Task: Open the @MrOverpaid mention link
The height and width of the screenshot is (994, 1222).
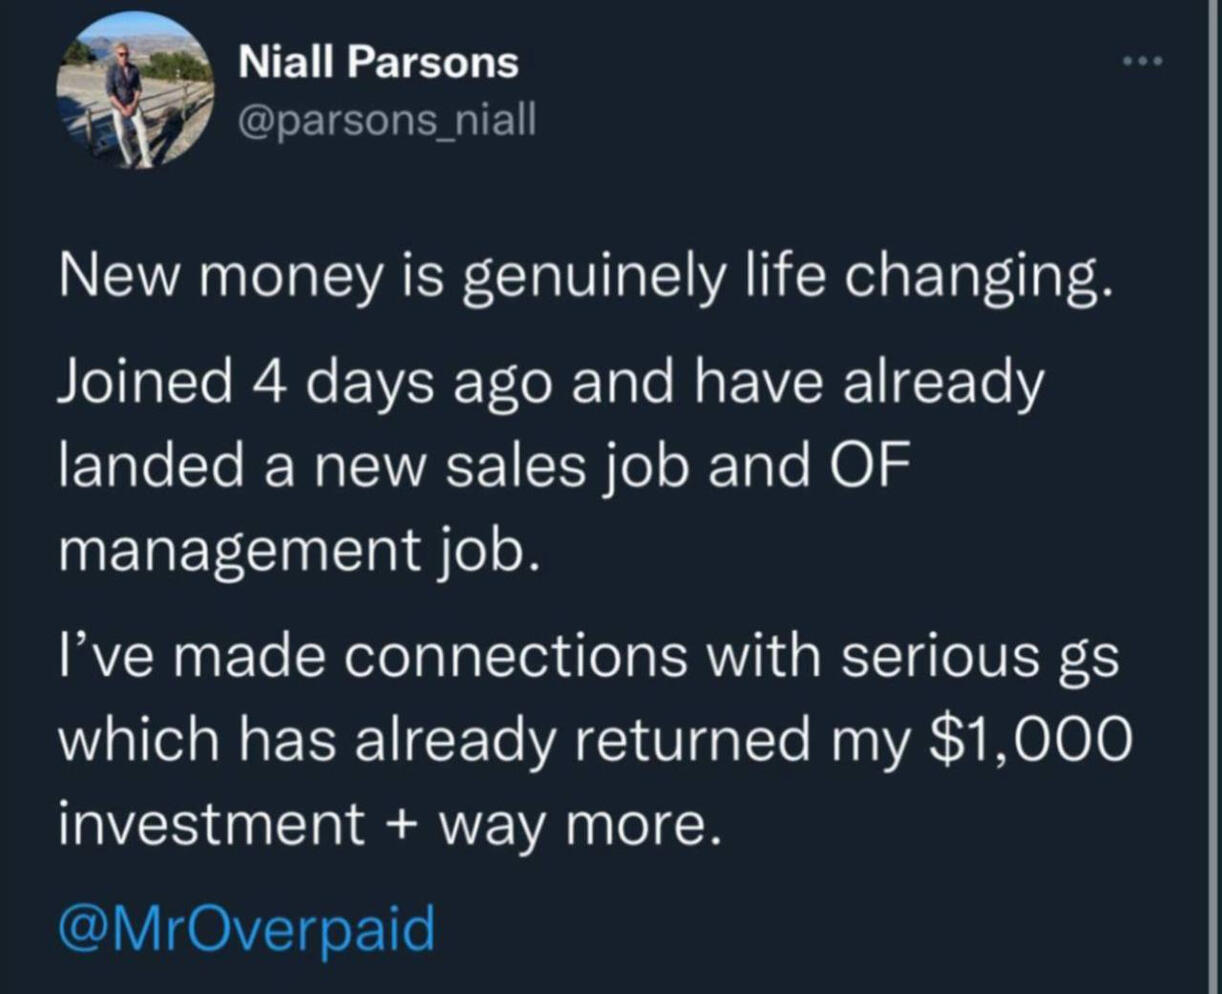Action: (x=247, y=927)
